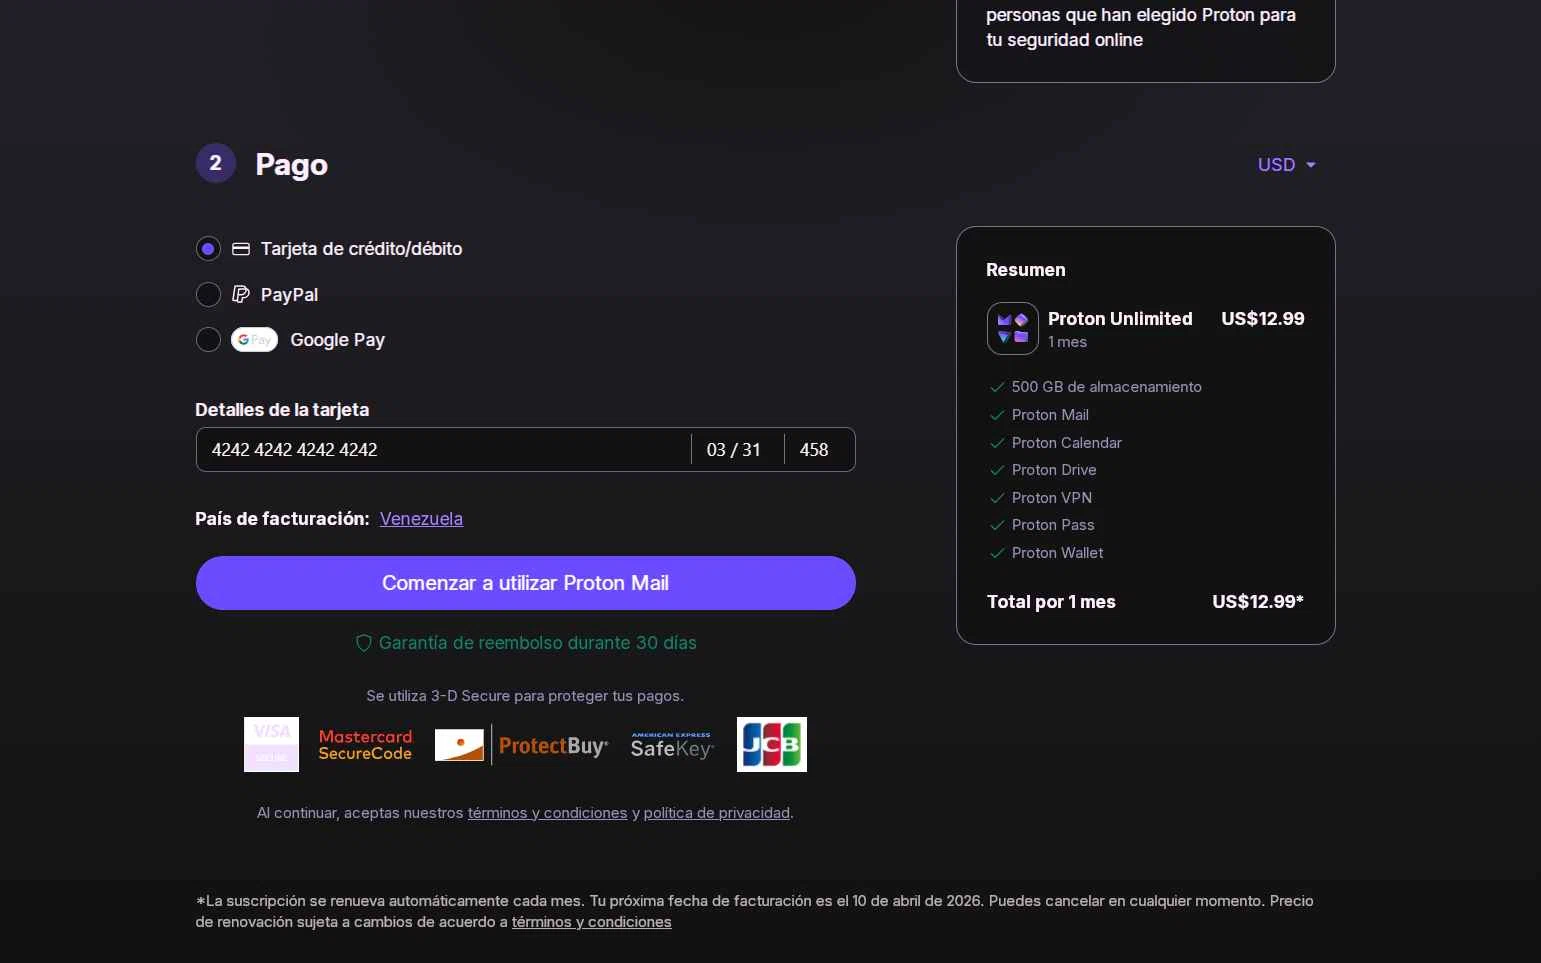
Task: Select the PayPal radio button
Action: (x=208, y=294)
